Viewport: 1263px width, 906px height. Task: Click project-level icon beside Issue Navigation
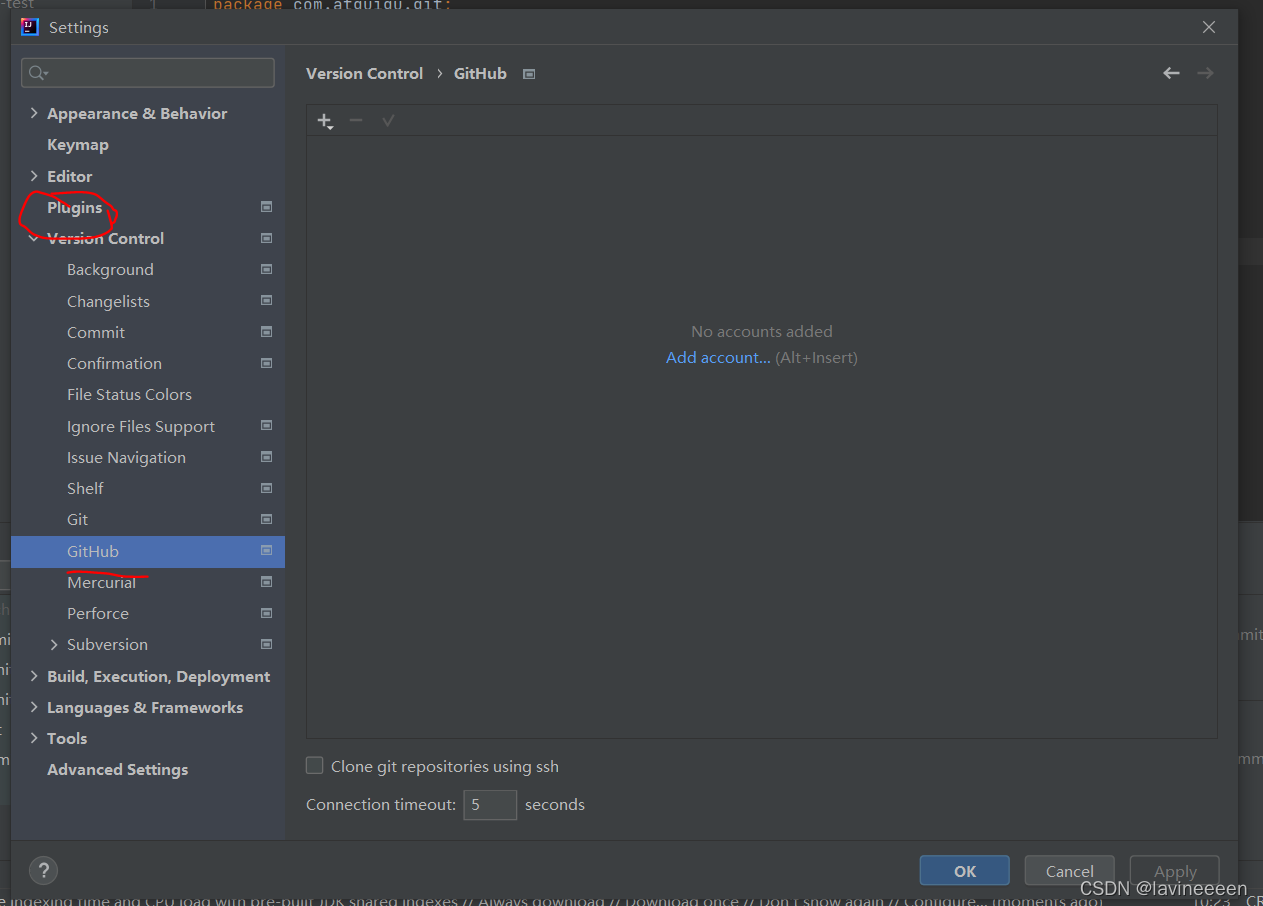click(x=266, y=457)
